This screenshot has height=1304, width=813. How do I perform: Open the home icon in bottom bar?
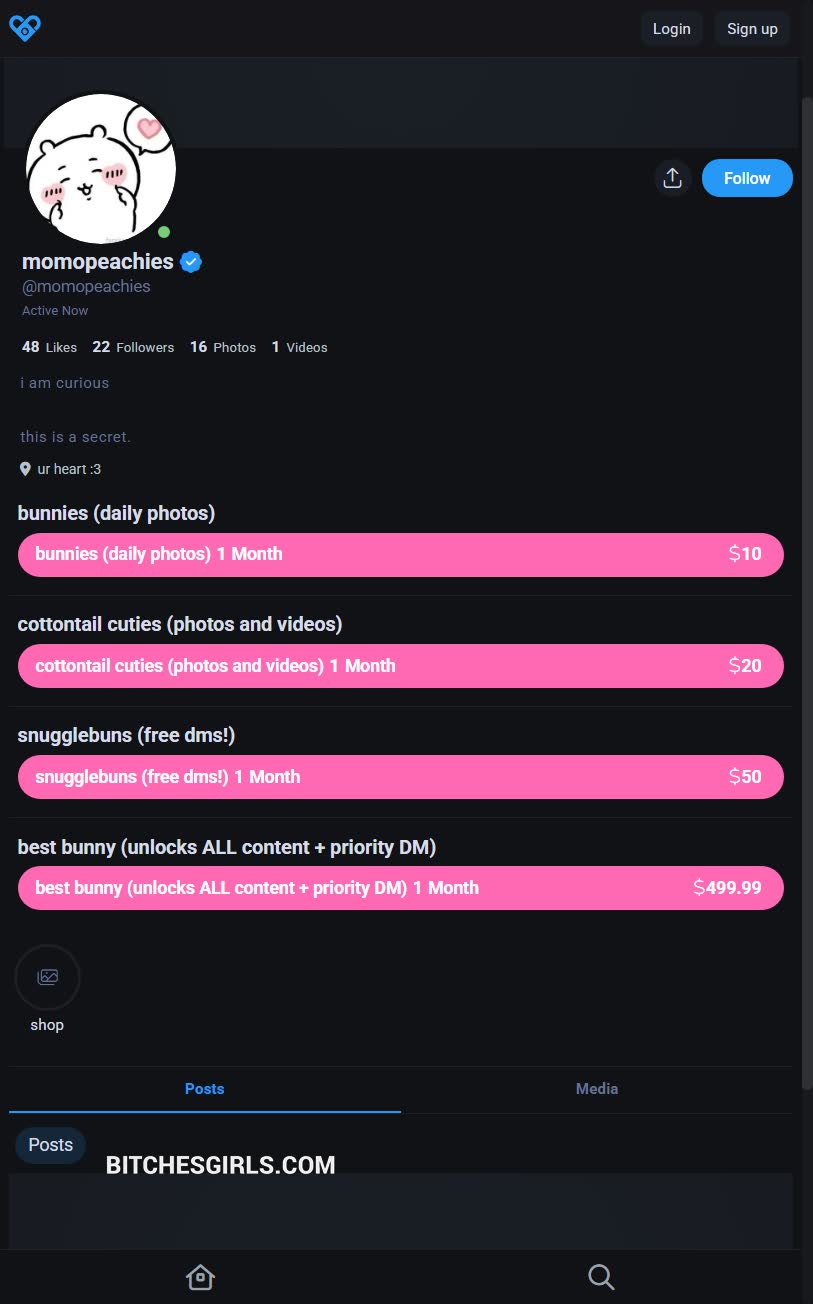[x=200, y=1277]
